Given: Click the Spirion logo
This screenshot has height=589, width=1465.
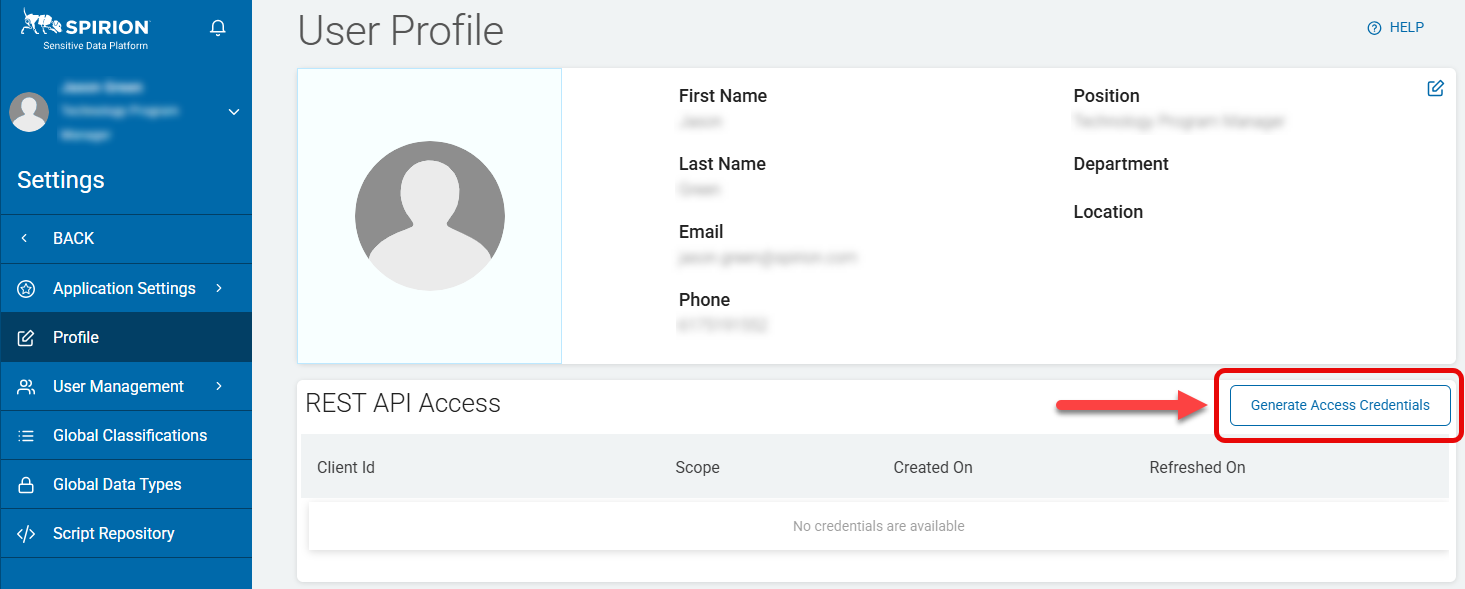Looking at the screenshot, I should click(84, 27).
